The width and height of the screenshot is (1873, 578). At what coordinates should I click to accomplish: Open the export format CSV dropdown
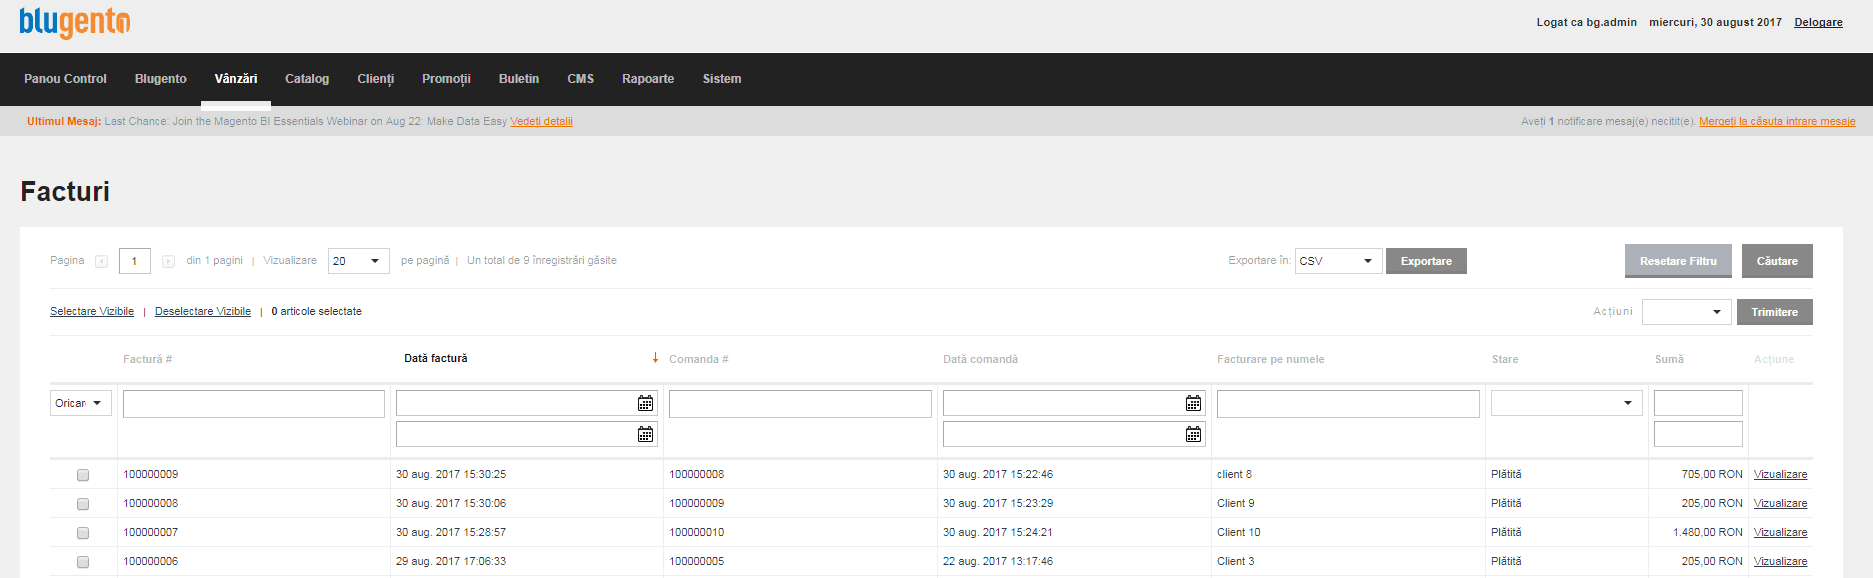coord(1338,261)
